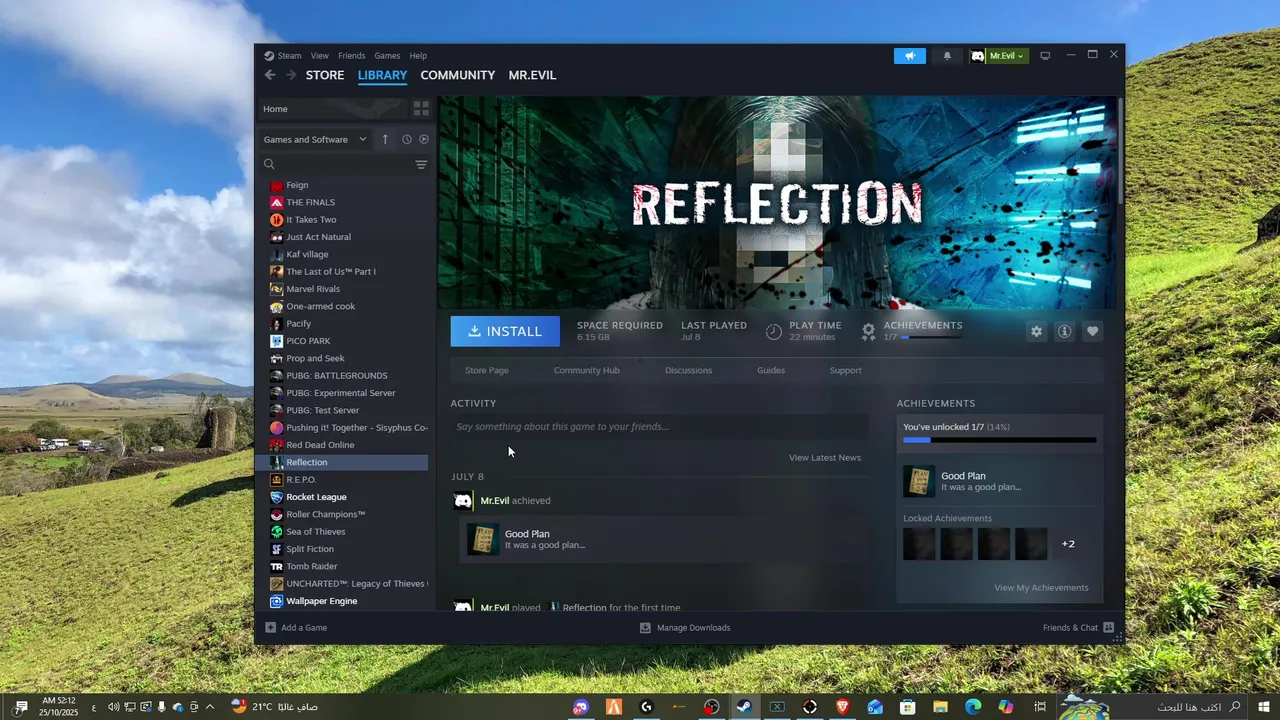Open the View menu
The image size is (1280, 720).
[319, 56]
